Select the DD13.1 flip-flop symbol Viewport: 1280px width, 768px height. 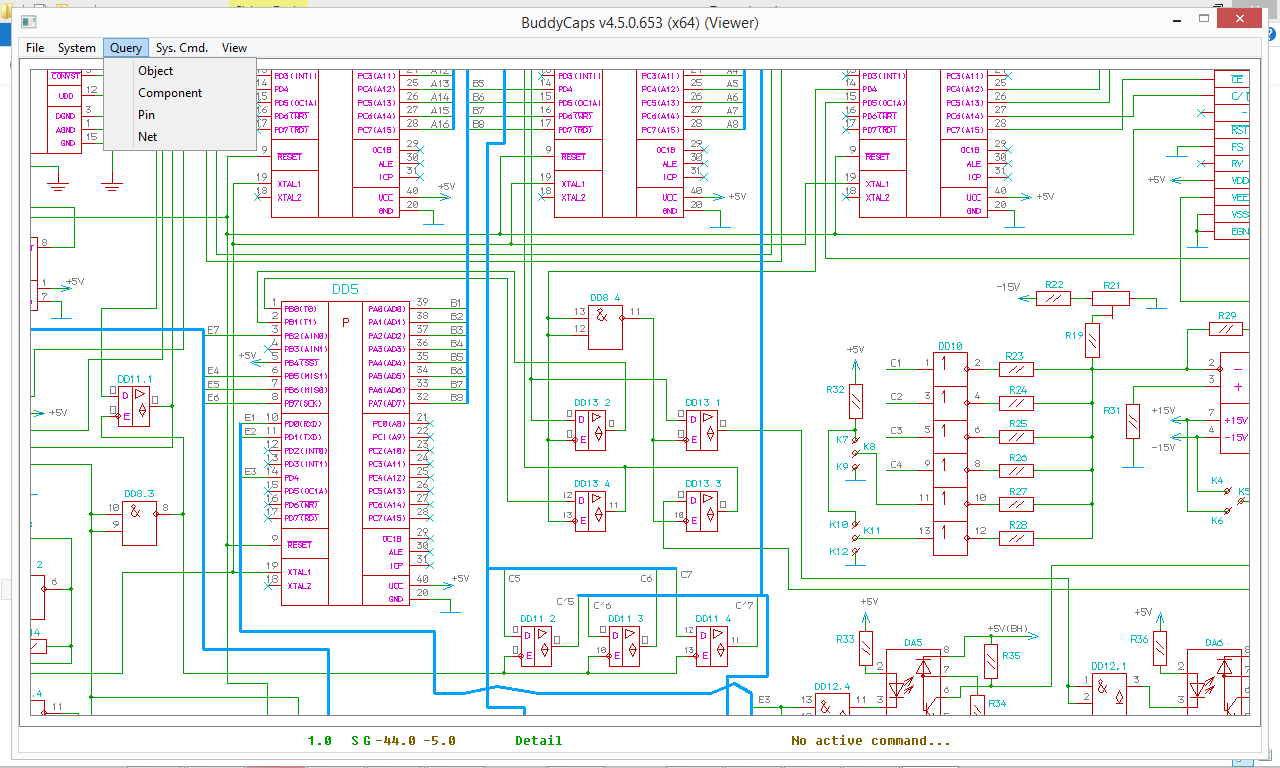coord(702,430)
